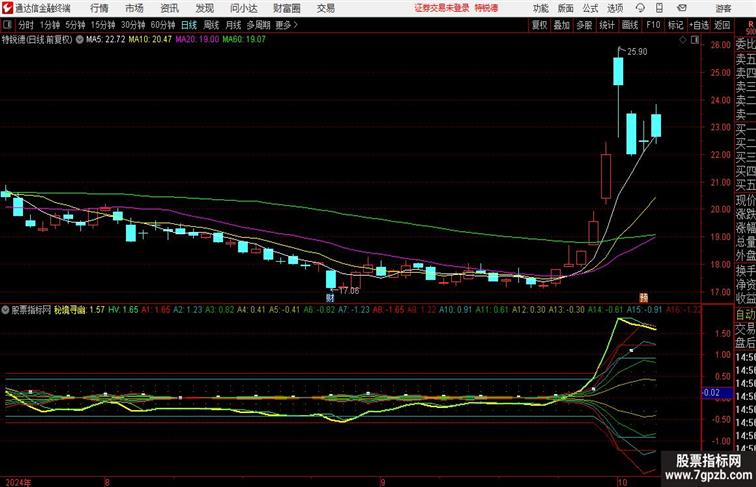
Task: Click the red 特锐德 stock name in title bar
Action: [486, 8]
